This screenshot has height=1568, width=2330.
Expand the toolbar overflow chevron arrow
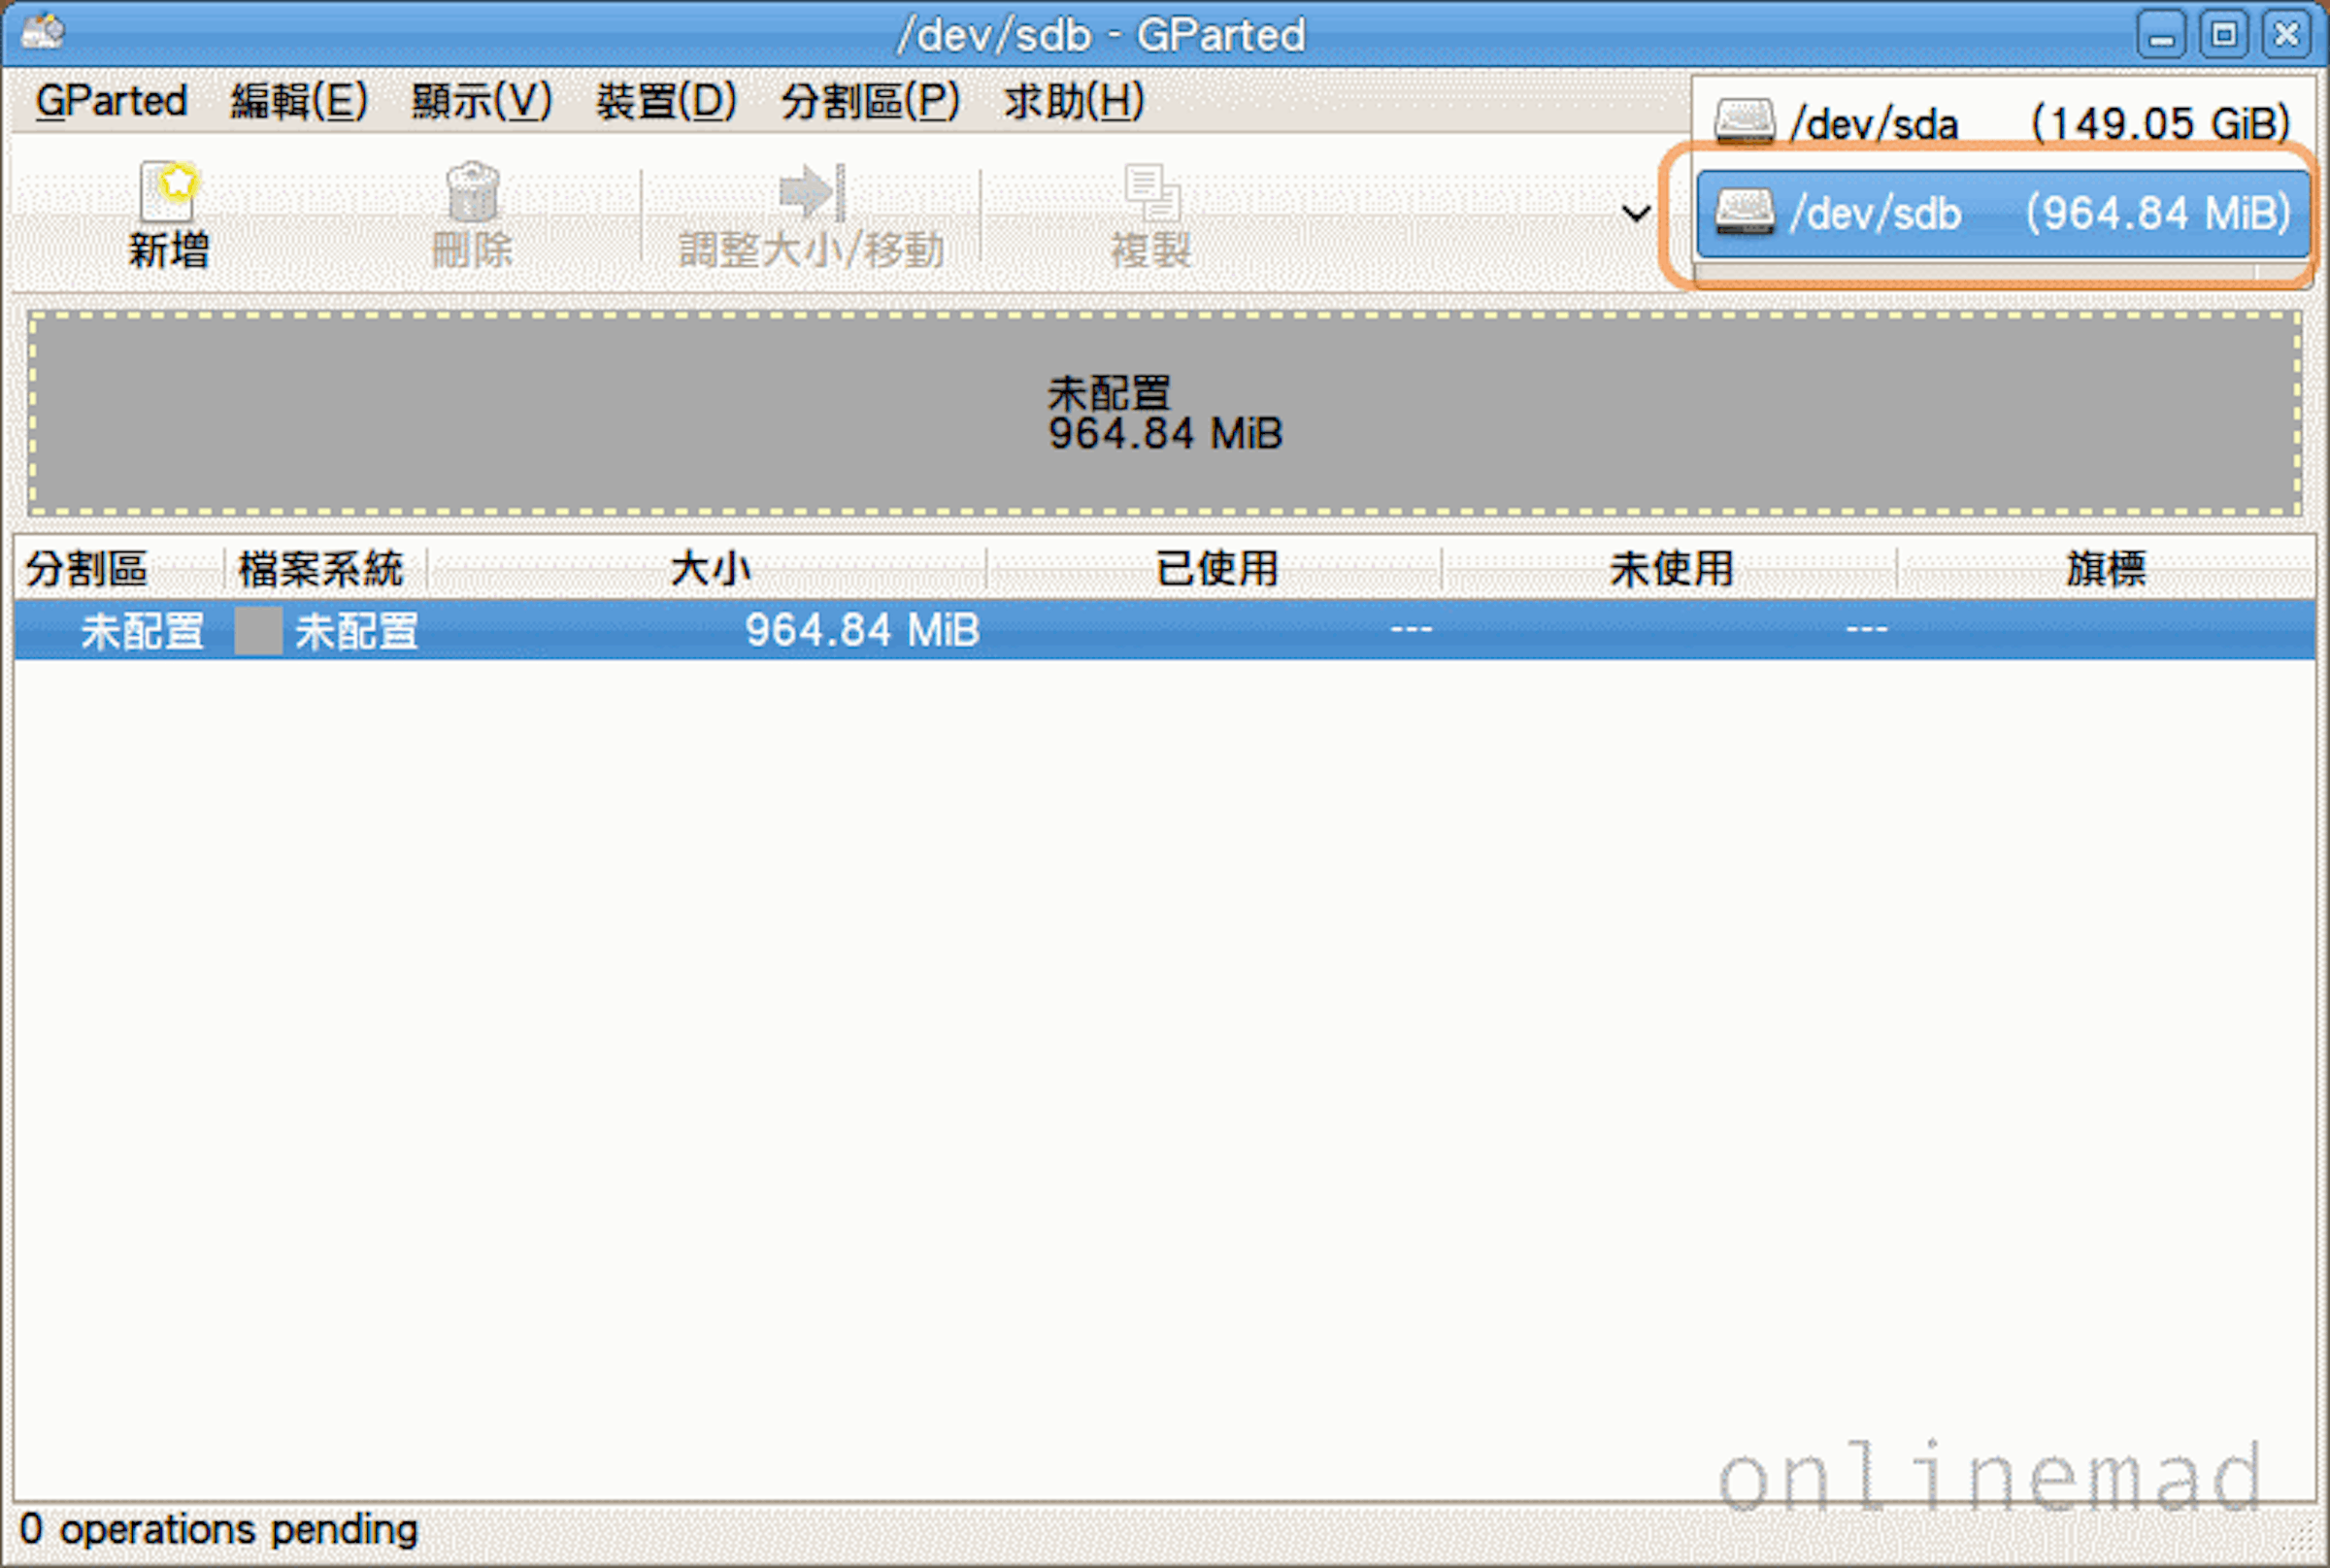pos(1636,213)
